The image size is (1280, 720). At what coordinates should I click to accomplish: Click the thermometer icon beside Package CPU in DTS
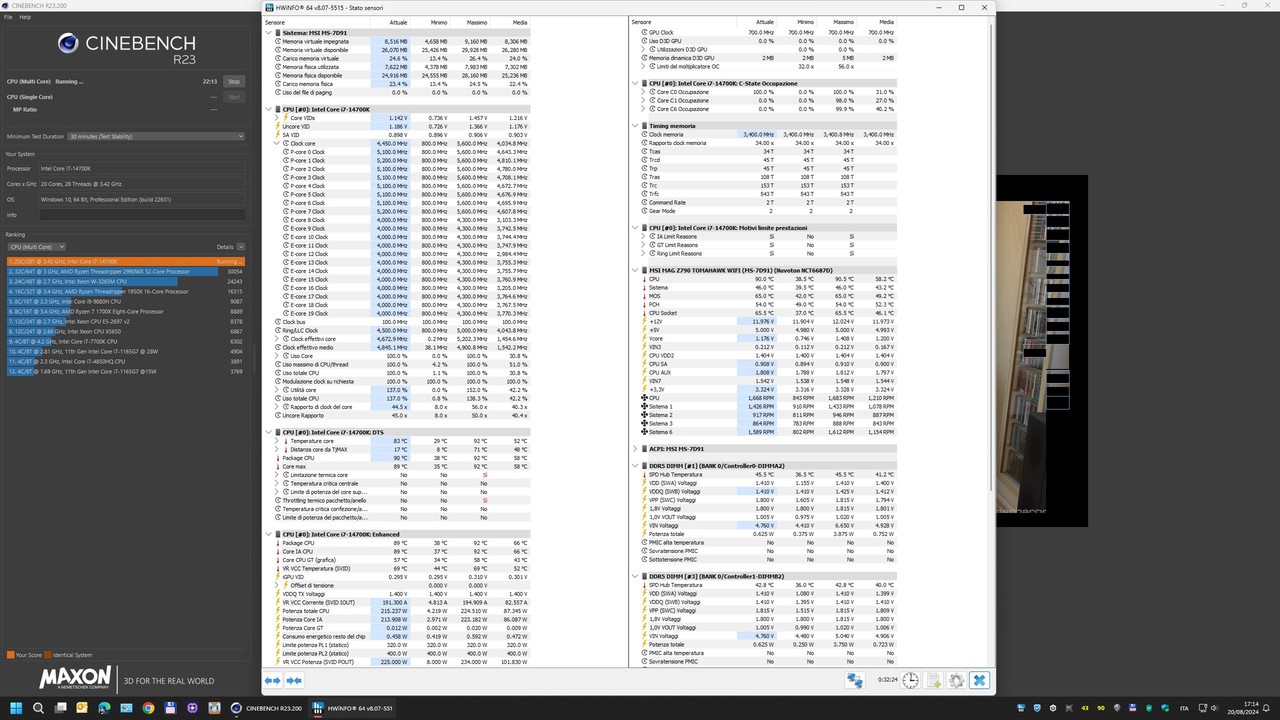click(278, 458)
